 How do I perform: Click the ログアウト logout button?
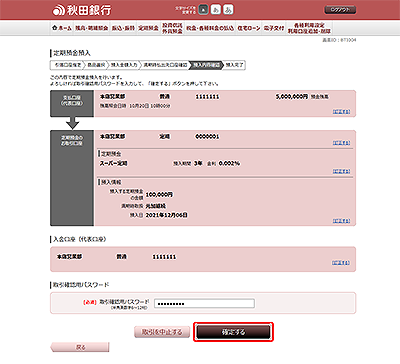click(340, 10)
